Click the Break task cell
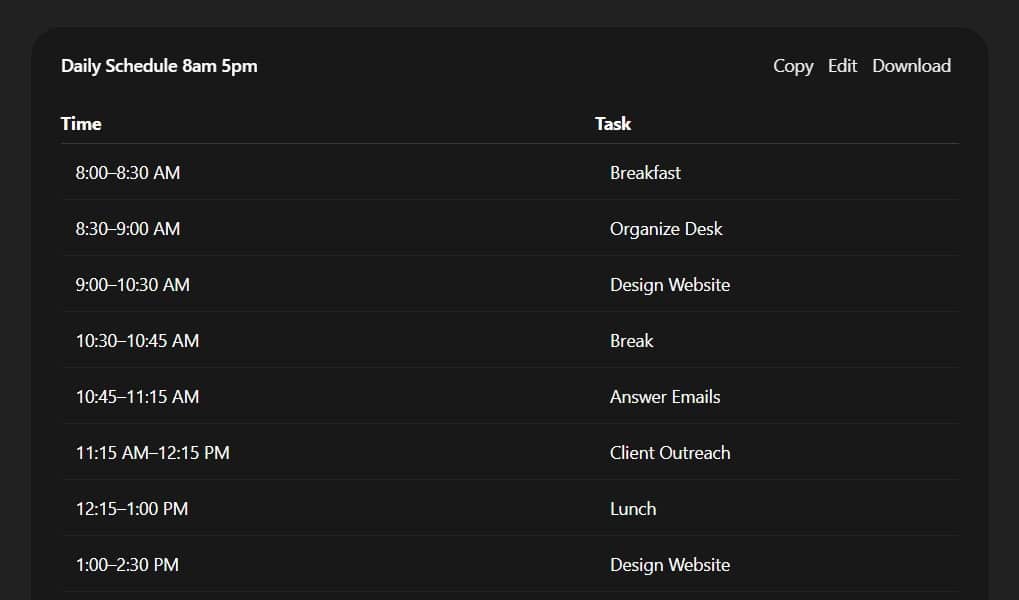The height and width of the screenshot is (600, 1019). click(x=631, y=341)
